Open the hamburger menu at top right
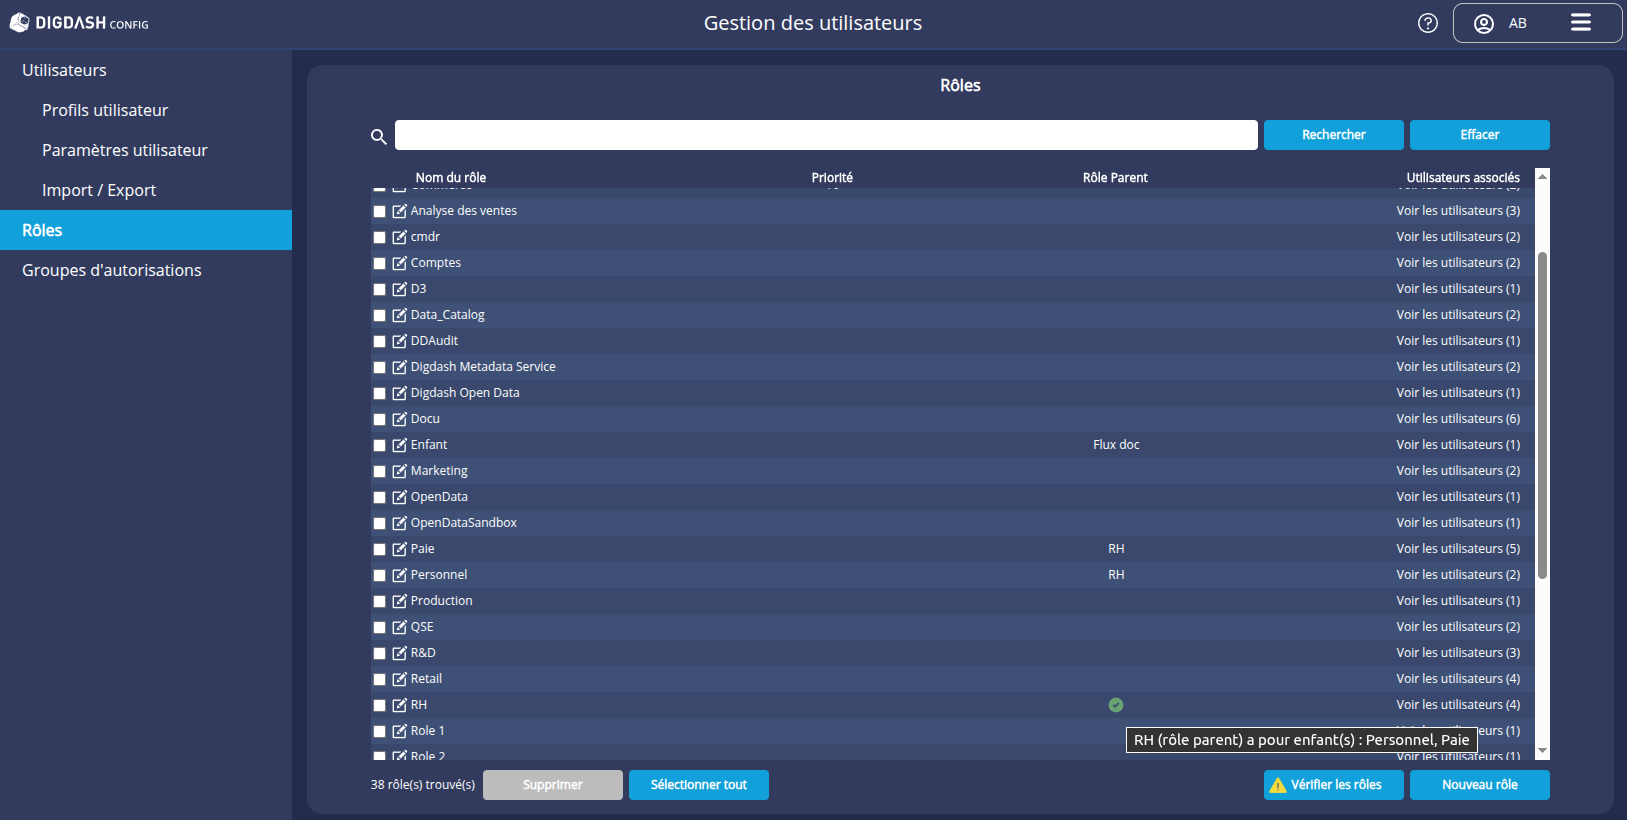 (x=1580, y=23)
